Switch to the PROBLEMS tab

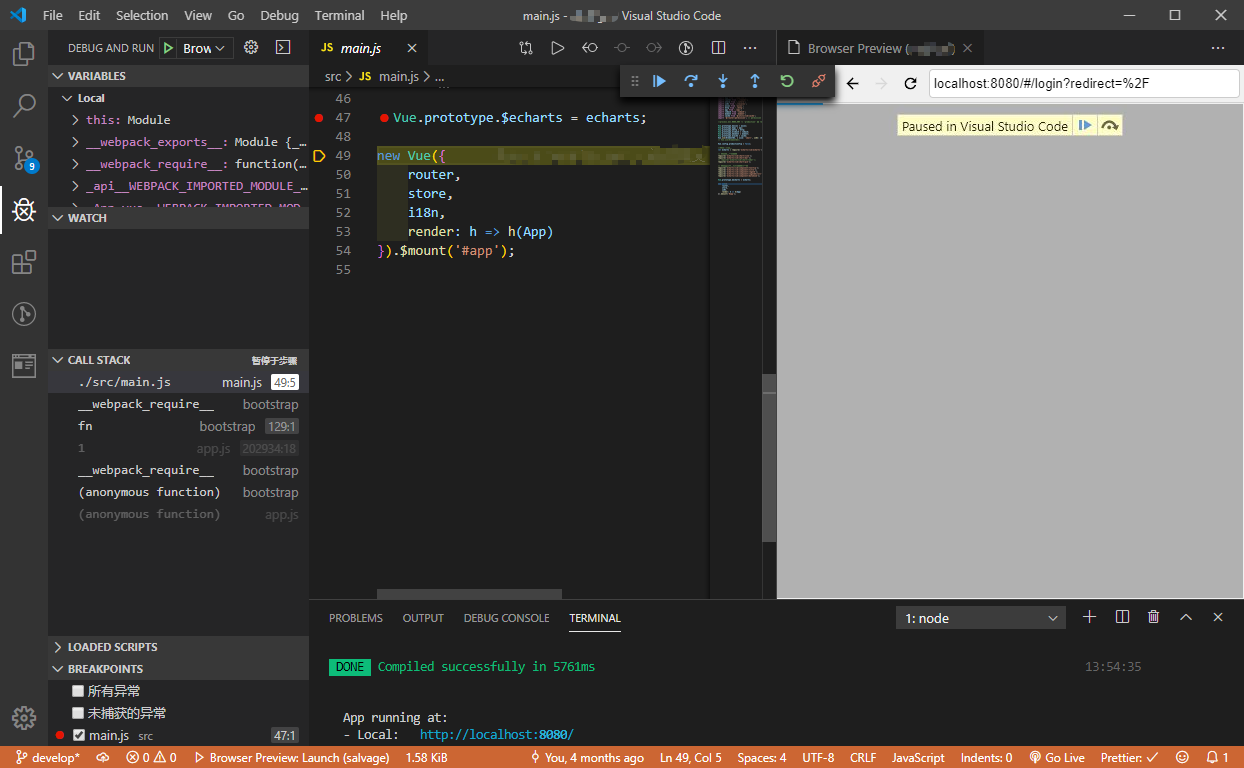[356, 618]
